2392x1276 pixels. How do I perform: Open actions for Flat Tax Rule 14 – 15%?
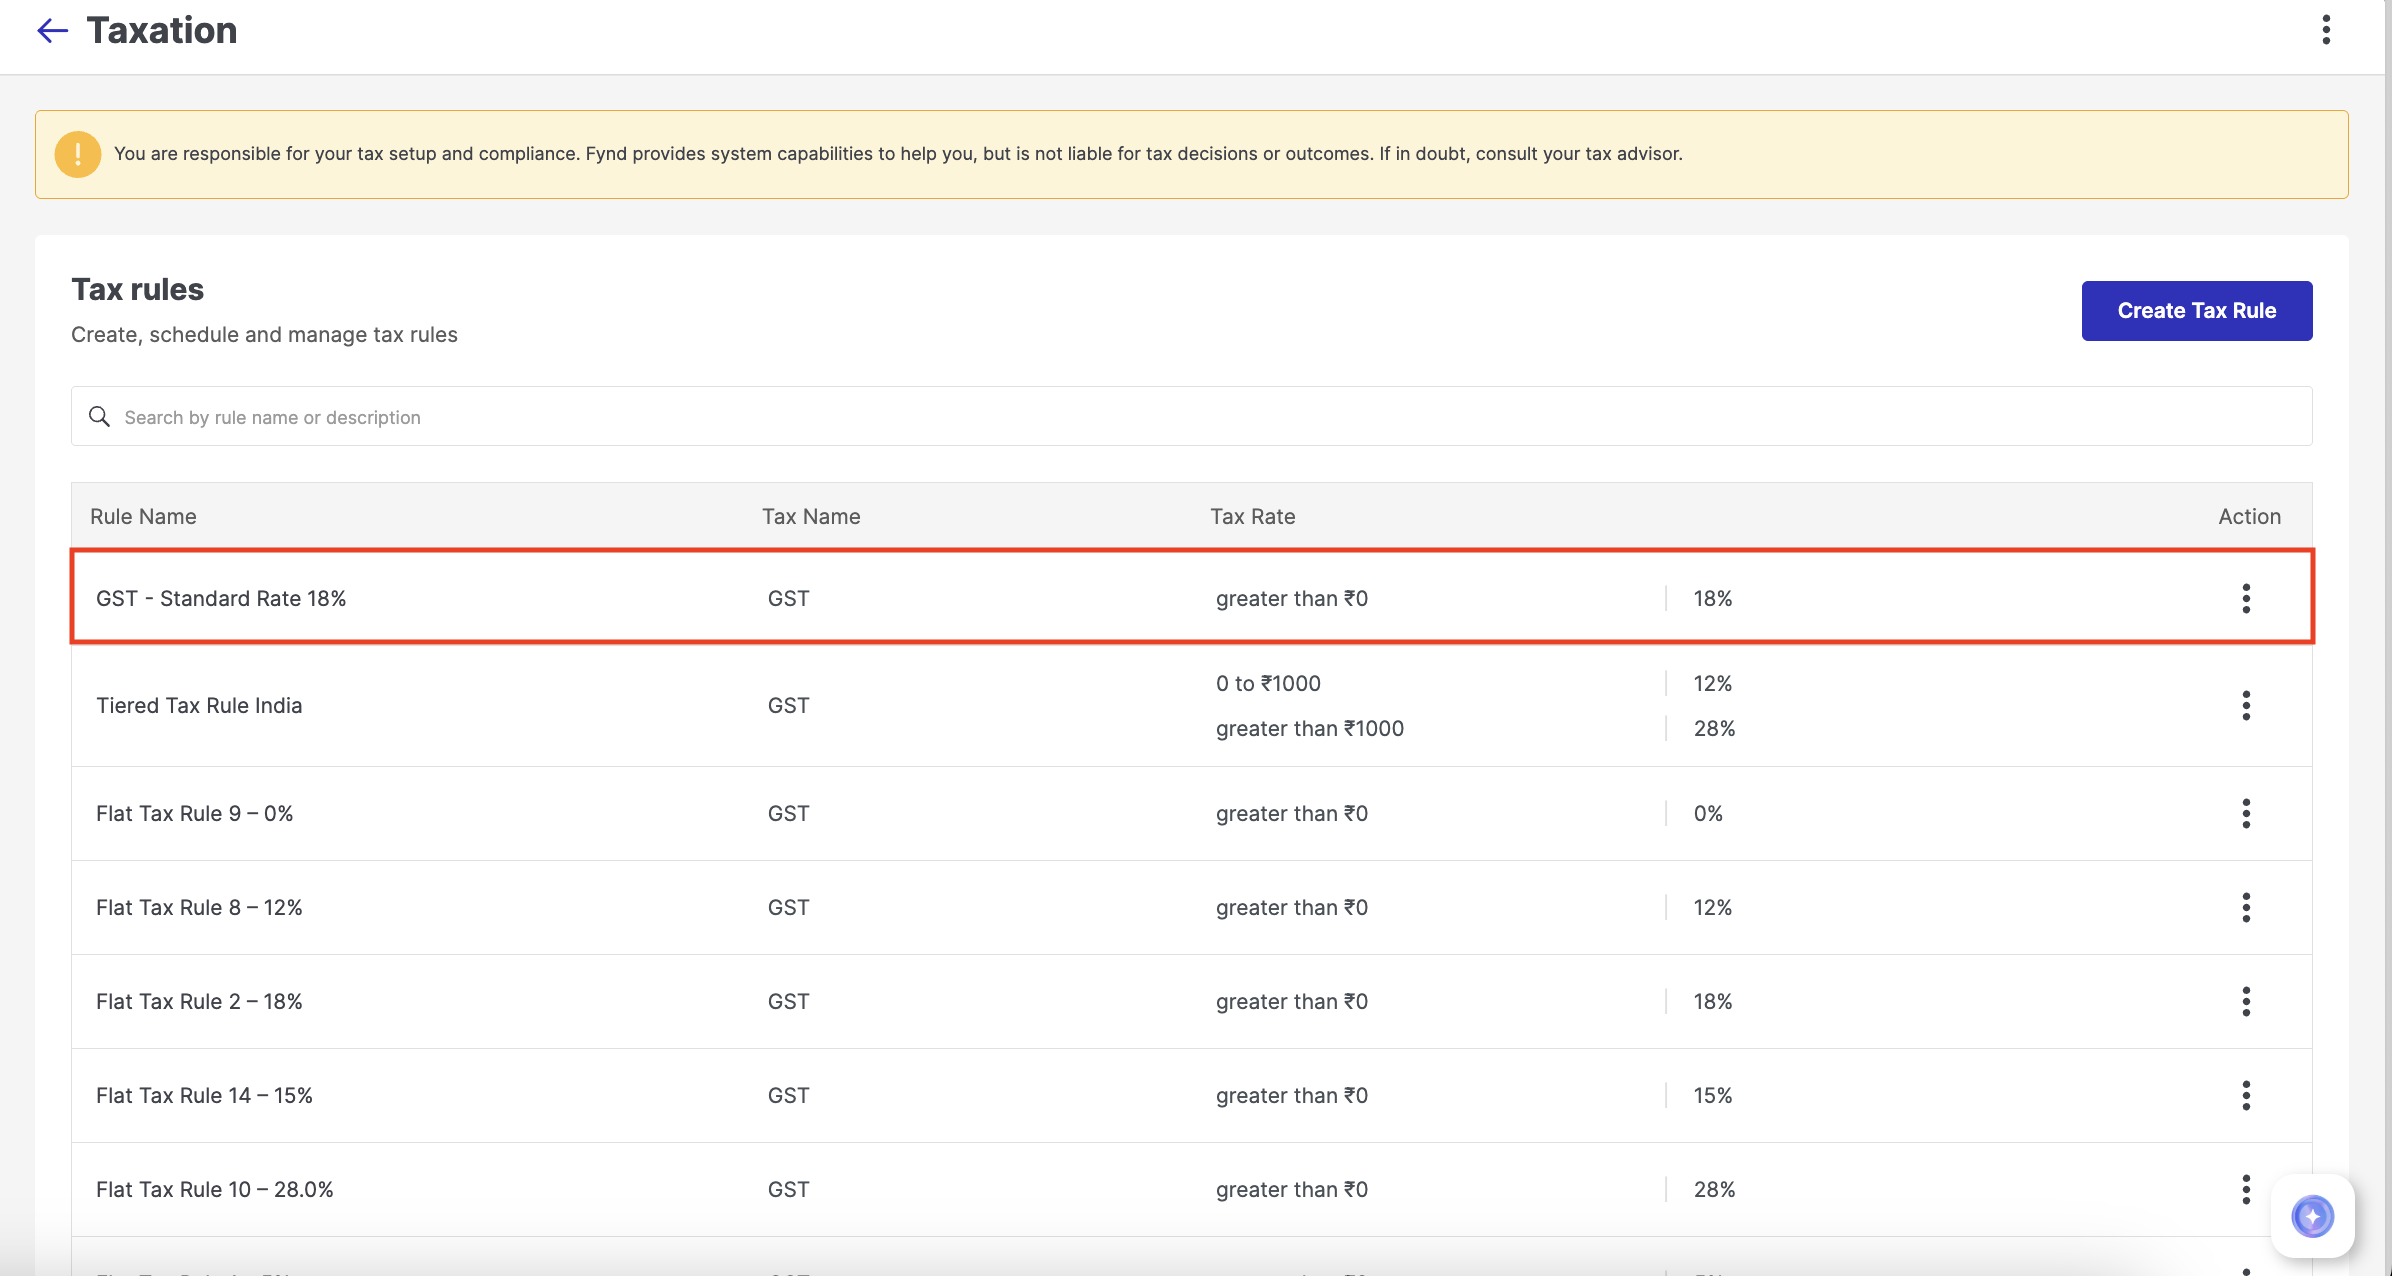(2246, 1095)
